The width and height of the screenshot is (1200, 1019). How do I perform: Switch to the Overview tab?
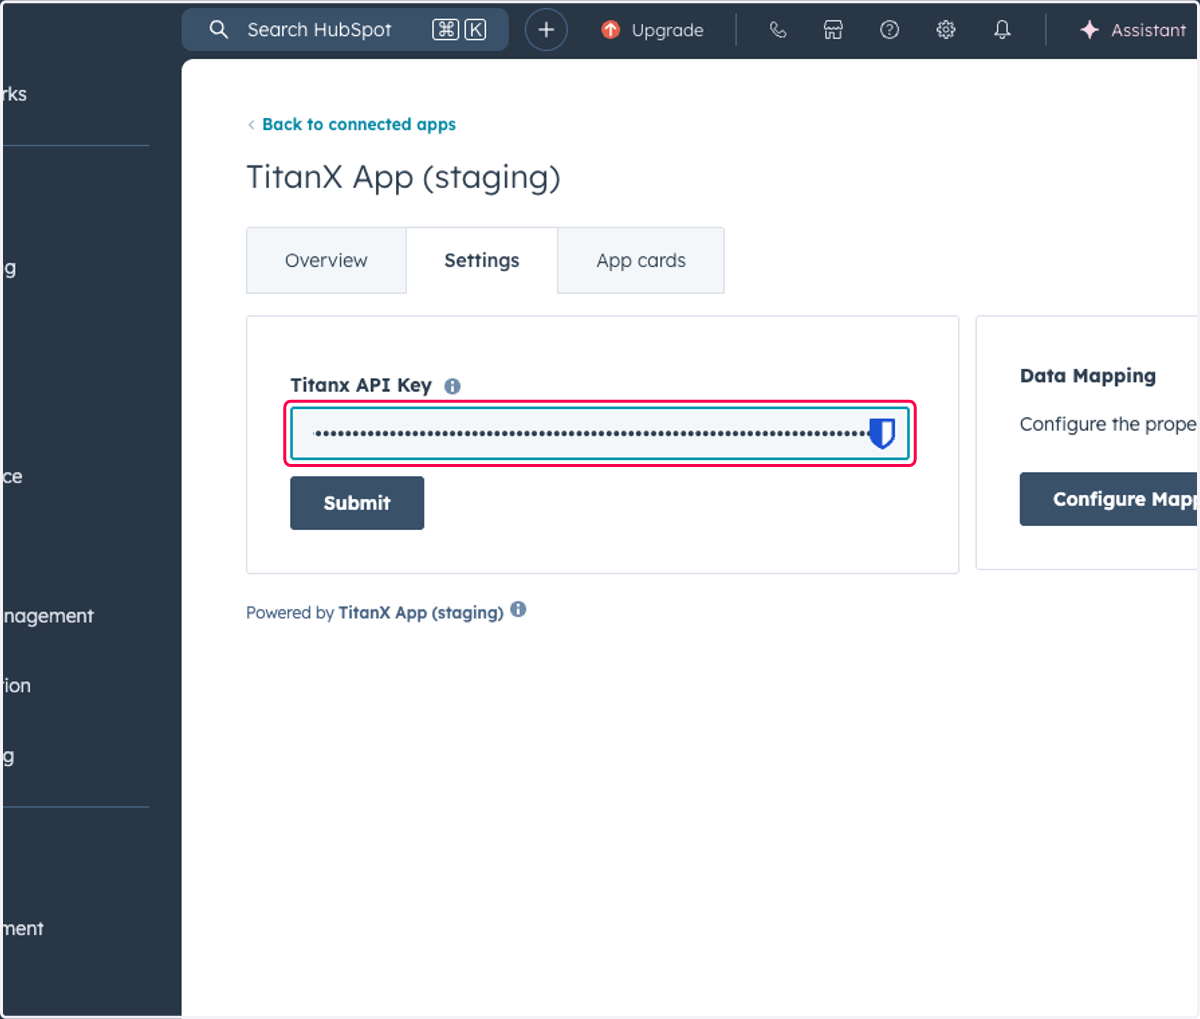[326, 260]
